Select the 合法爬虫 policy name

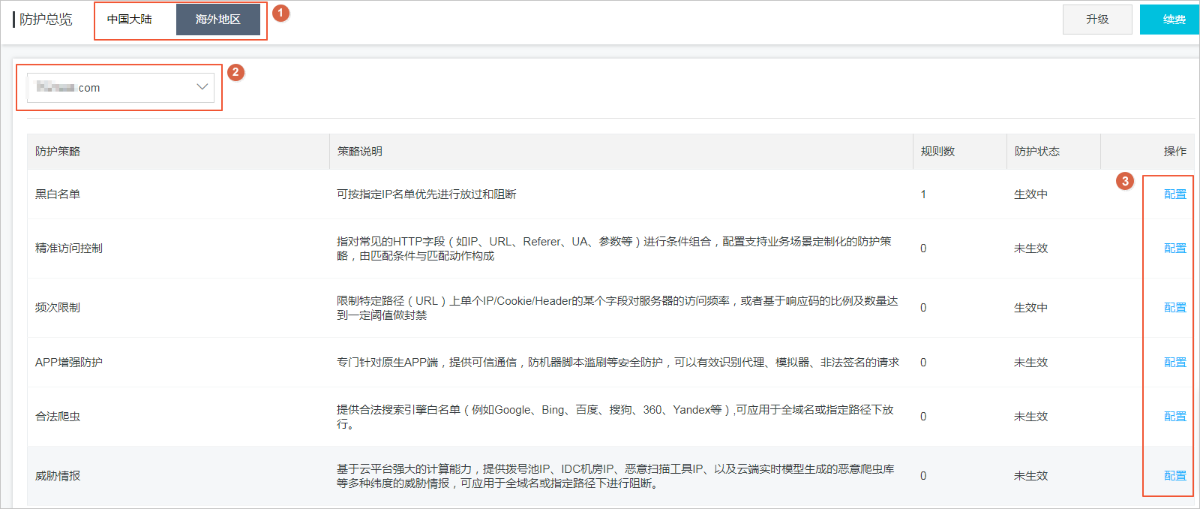tap(57, 416)
